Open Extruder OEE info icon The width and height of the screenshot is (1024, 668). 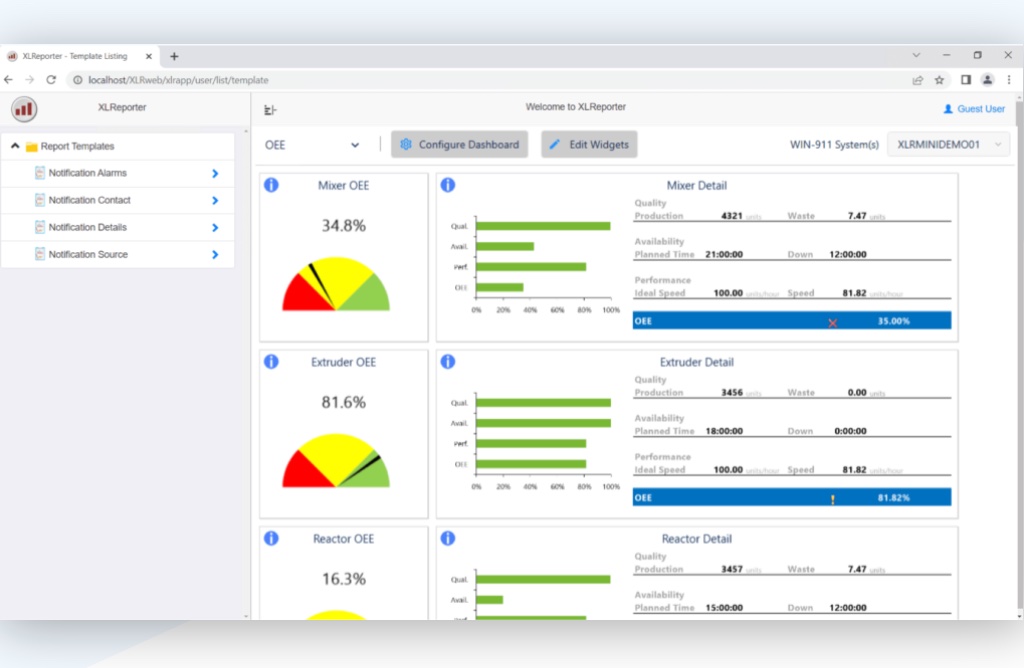point(271,361)
